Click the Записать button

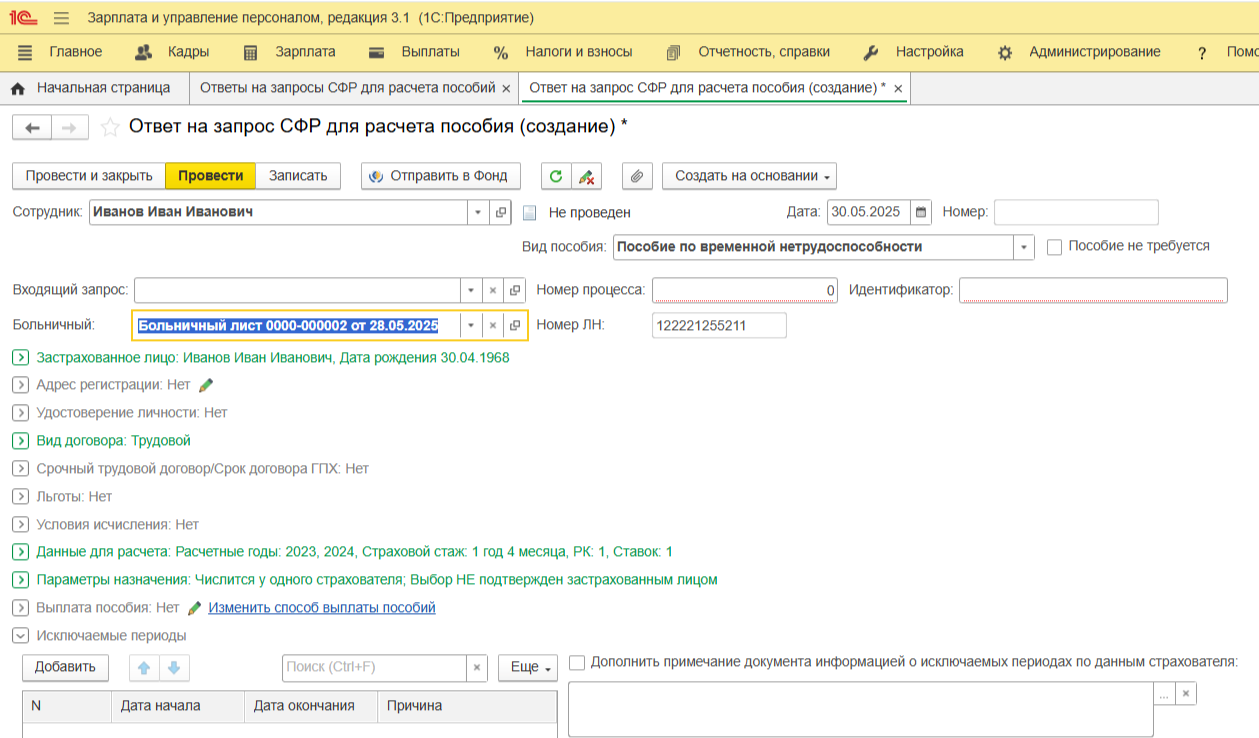[x=298, y=176]
